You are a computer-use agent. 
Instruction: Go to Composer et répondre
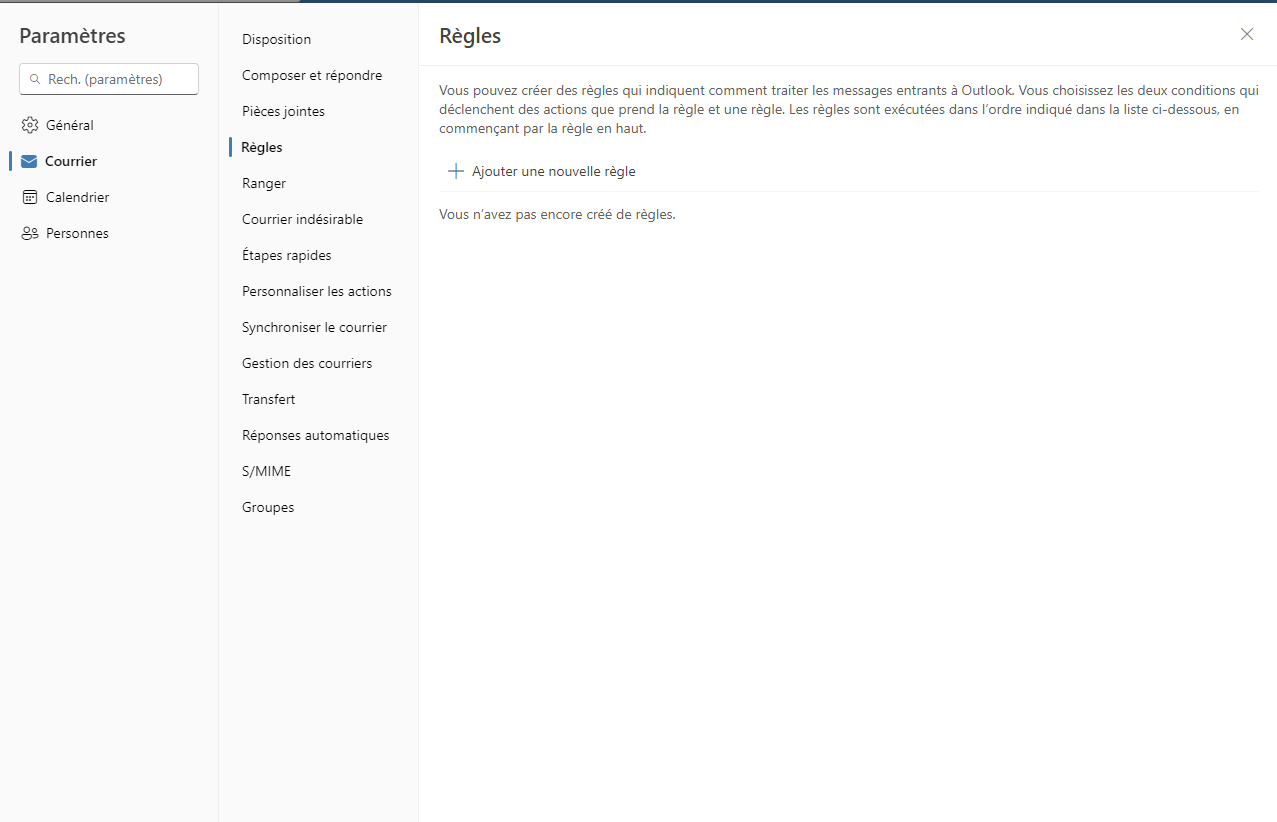tap(311, 75)
